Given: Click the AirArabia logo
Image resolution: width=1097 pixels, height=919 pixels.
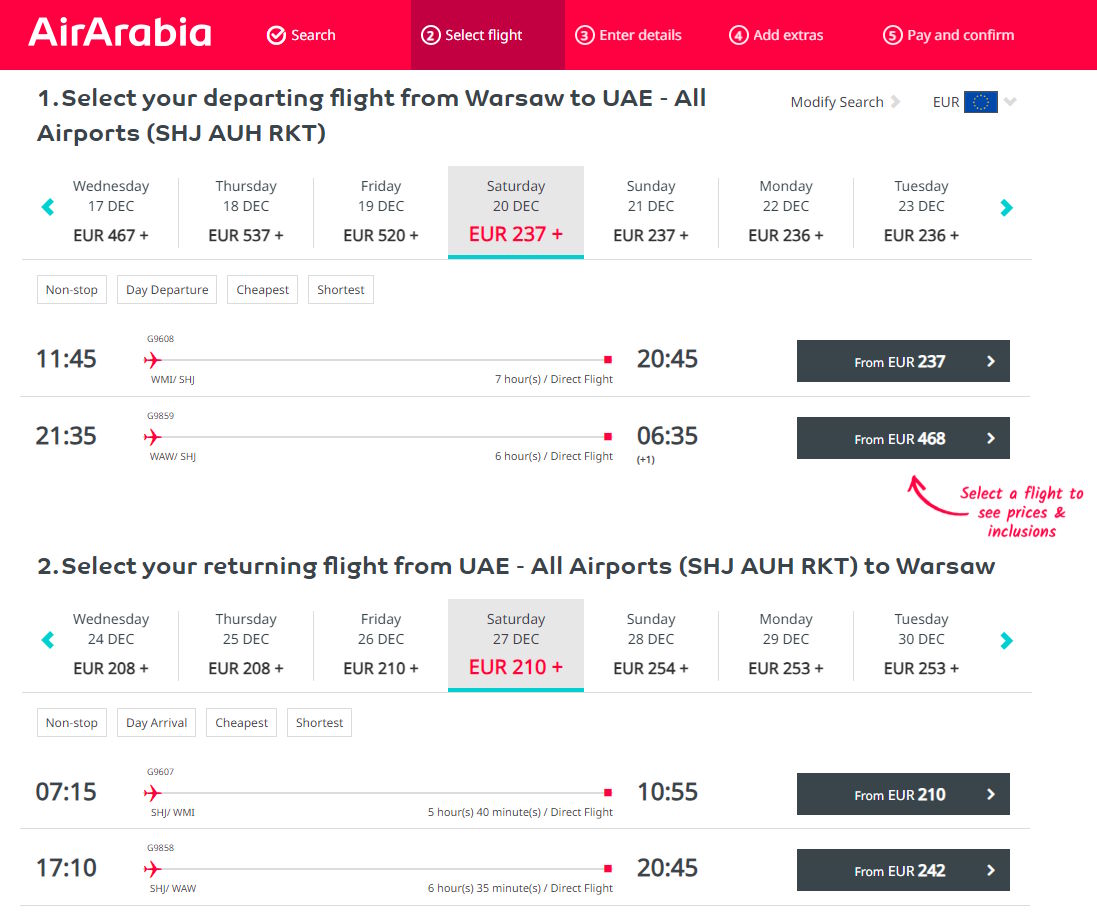Looking at the screenshot, I should tap(120, 33).
